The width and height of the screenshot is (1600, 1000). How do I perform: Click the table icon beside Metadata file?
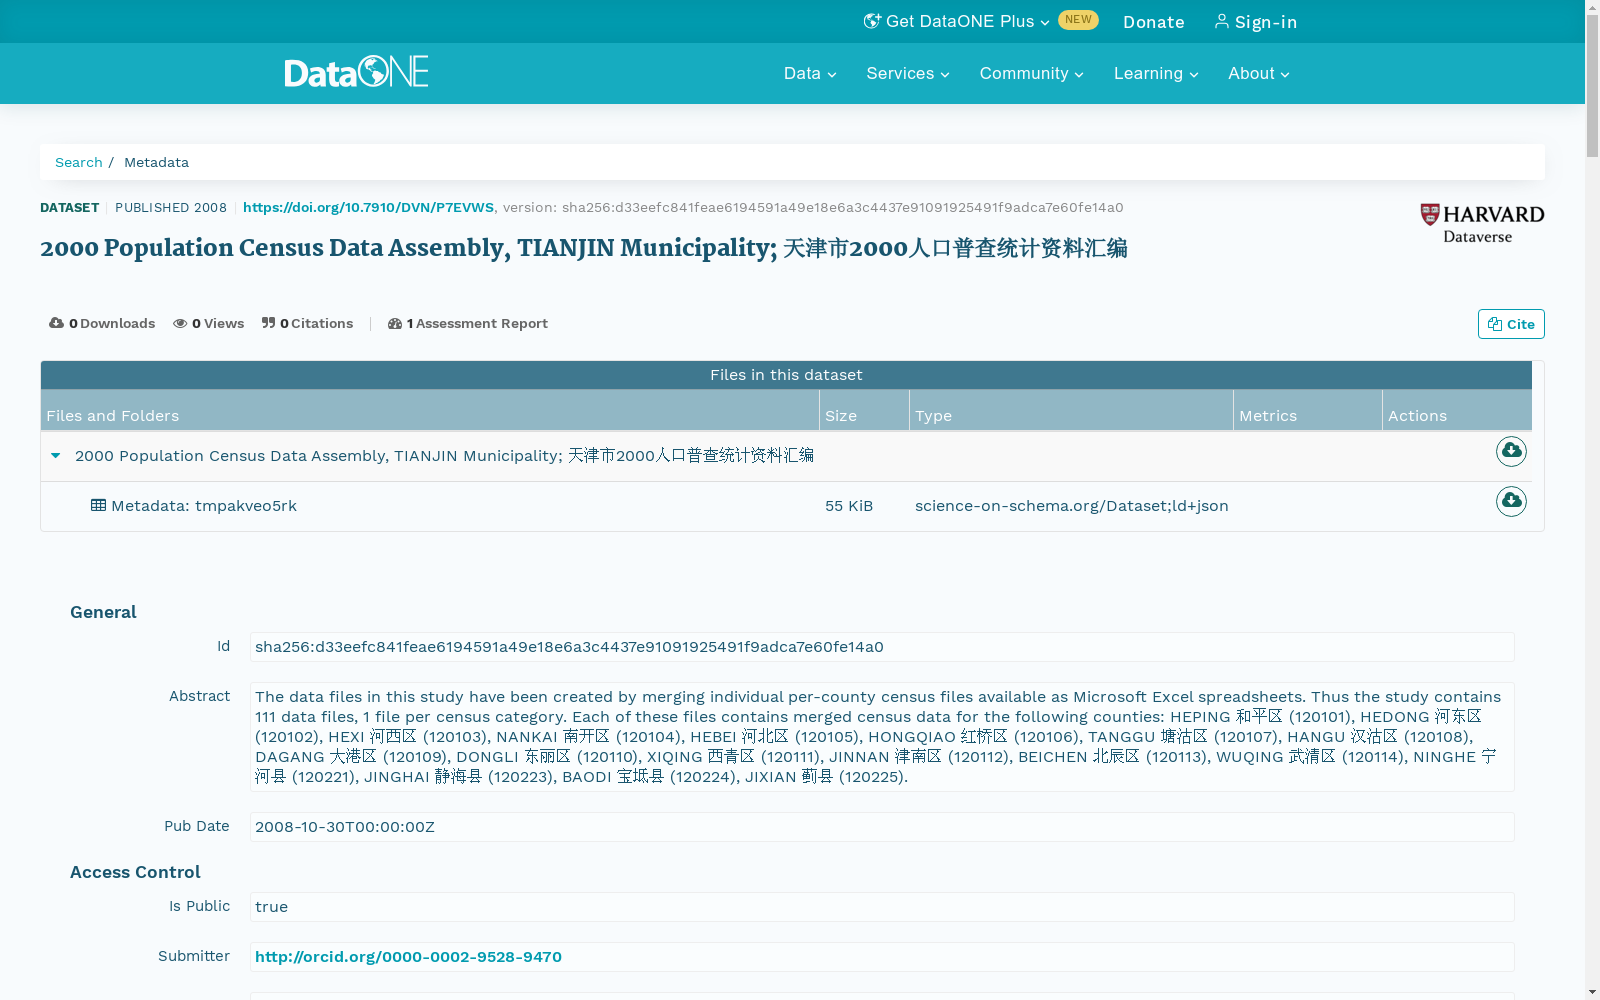point(98,505)
